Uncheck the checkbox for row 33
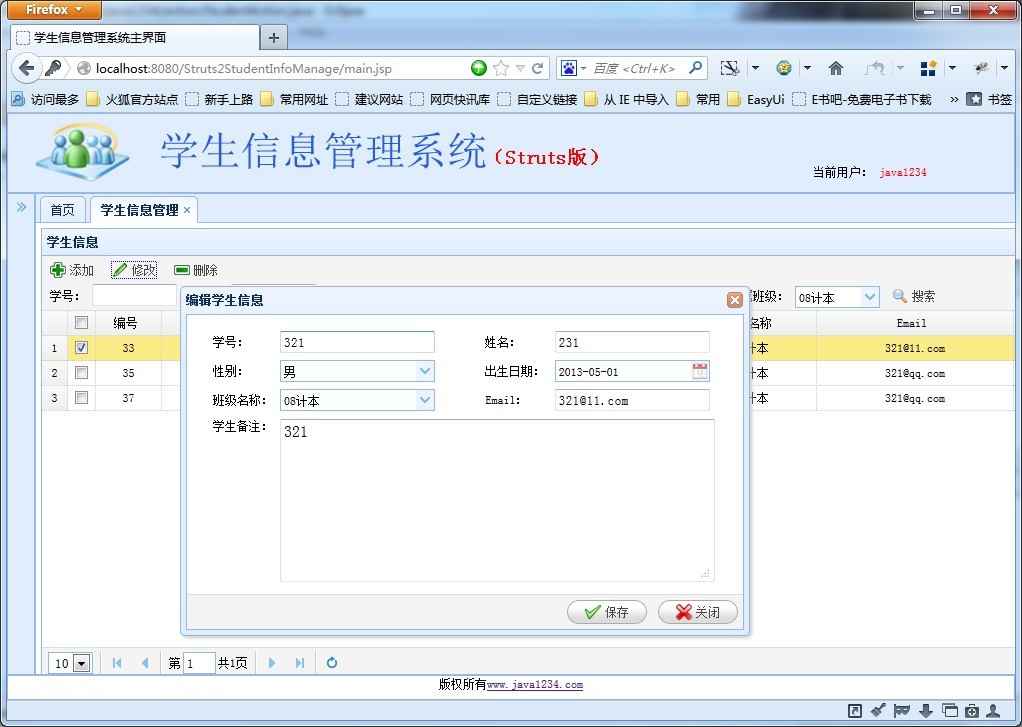The image size is (1022, 727). pos(81,348)
